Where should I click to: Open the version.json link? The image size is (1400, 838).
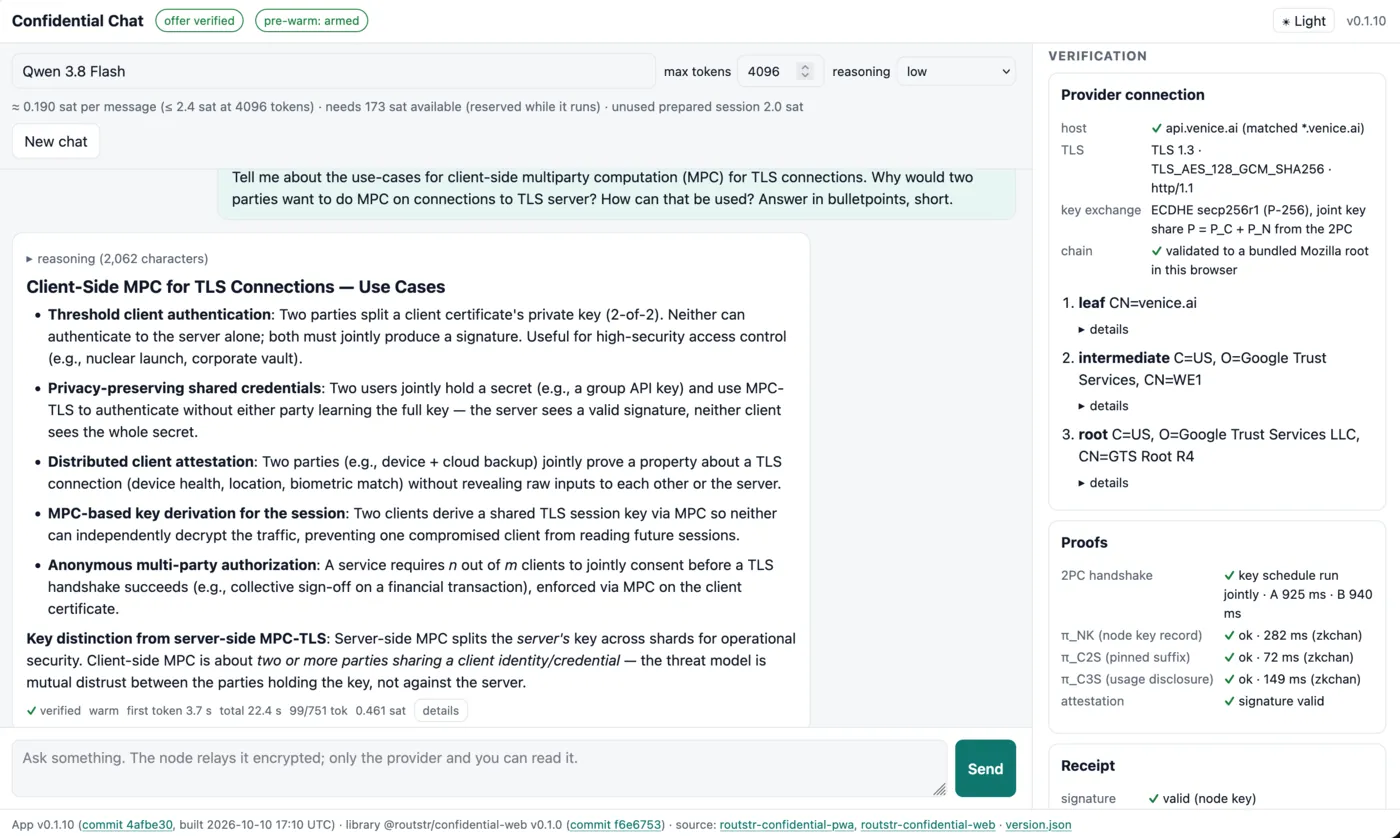(1038, 825)
